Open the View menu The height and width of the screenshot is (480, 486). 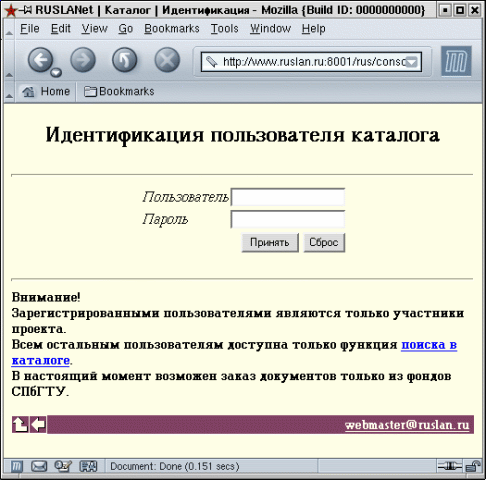95,29
